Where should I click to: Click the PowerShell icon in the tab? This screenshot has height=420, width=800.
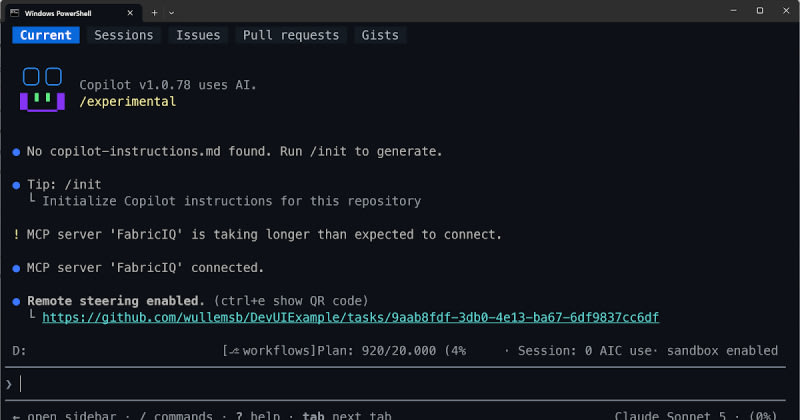pyautogui.click(x=14, y=13)
